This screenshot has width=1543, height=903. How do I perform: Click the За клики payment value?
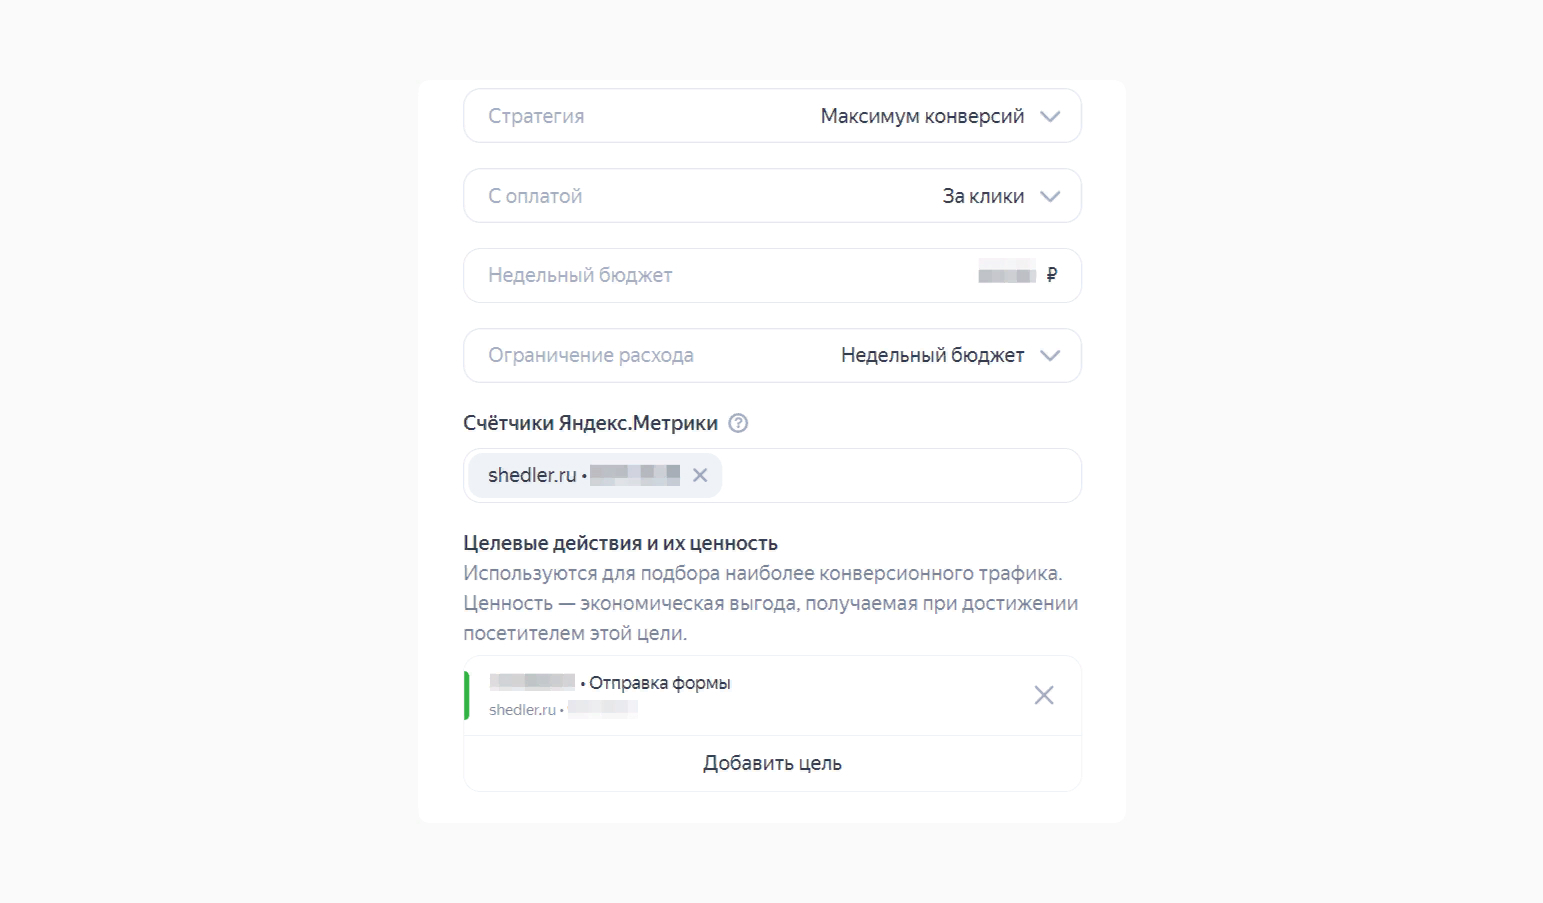(x=983, y=196)
